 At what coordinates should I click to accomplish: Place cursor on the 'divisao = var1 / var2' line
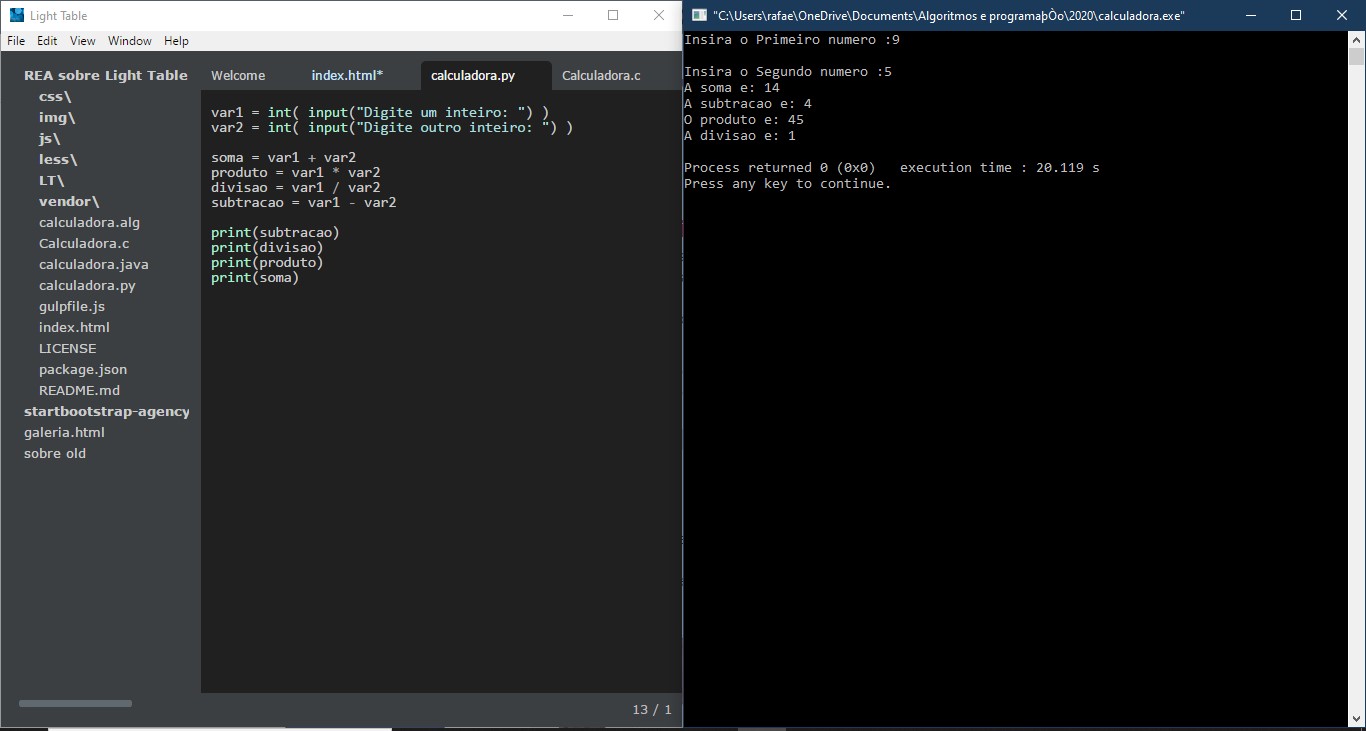(x=295, y=188)
